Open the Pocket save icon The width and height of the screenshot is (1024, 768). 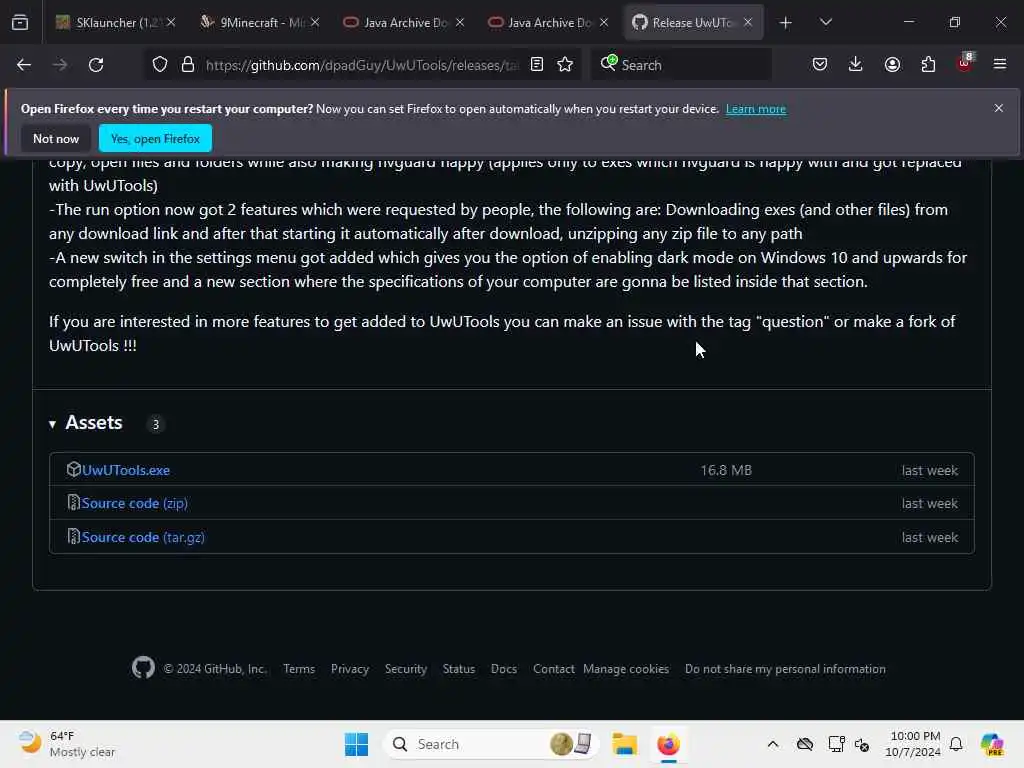[x=820, y=65]
